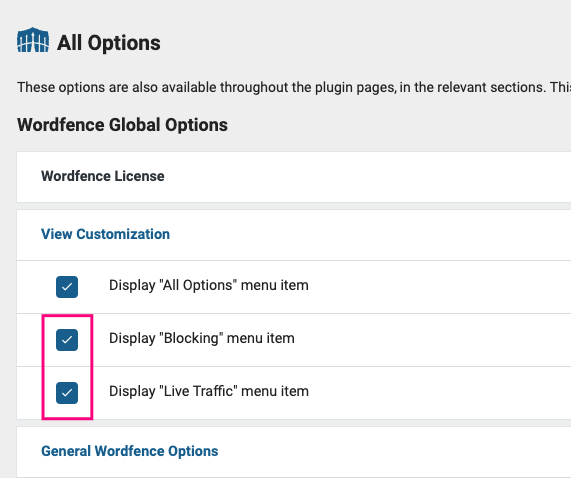Click the Wordfence logo icon

point(33,40)
